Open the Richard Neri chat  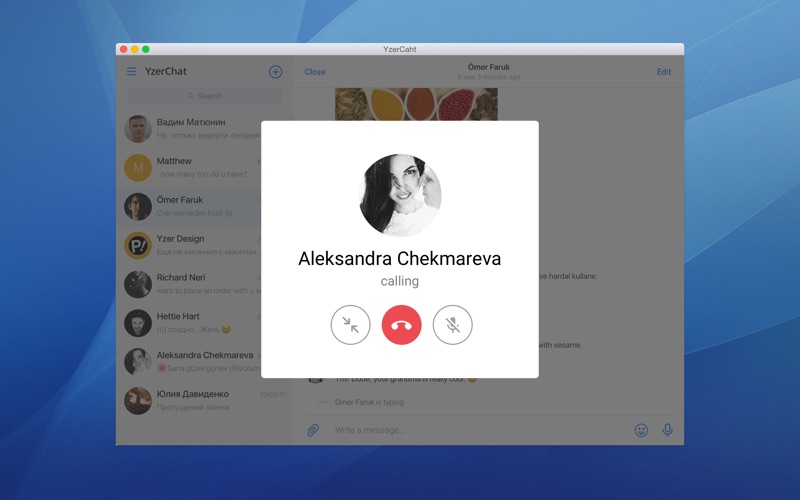pyautogui.click(x=205, y=284)
